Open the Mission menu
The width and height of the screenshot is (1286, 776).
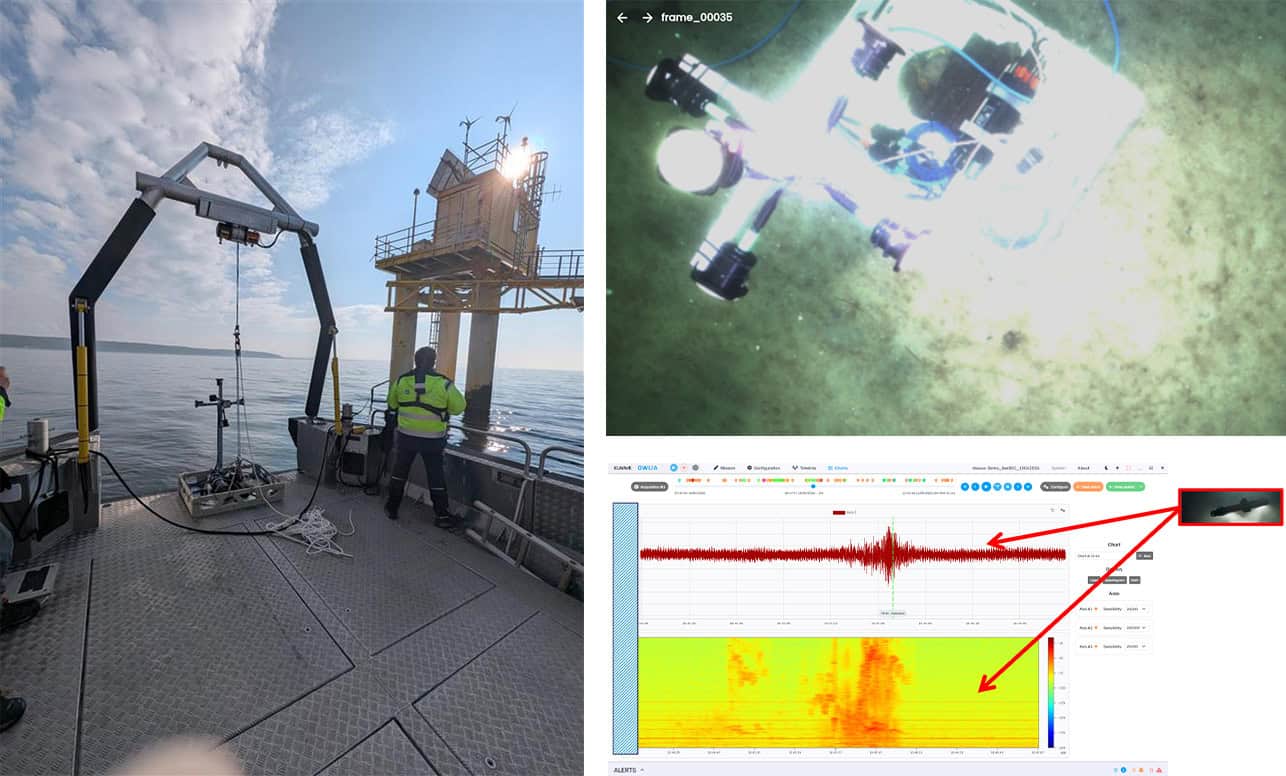coord(724,468)
